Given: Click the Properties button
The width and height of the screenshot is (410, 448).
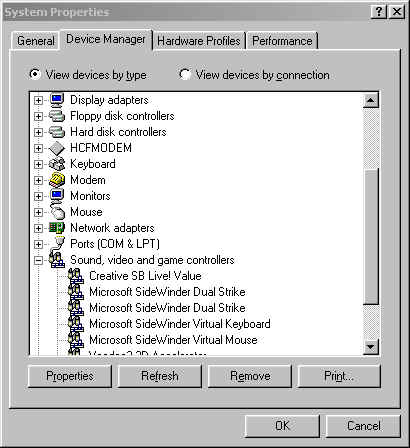Looking at the screenshot, I should (x=70, y=376).
